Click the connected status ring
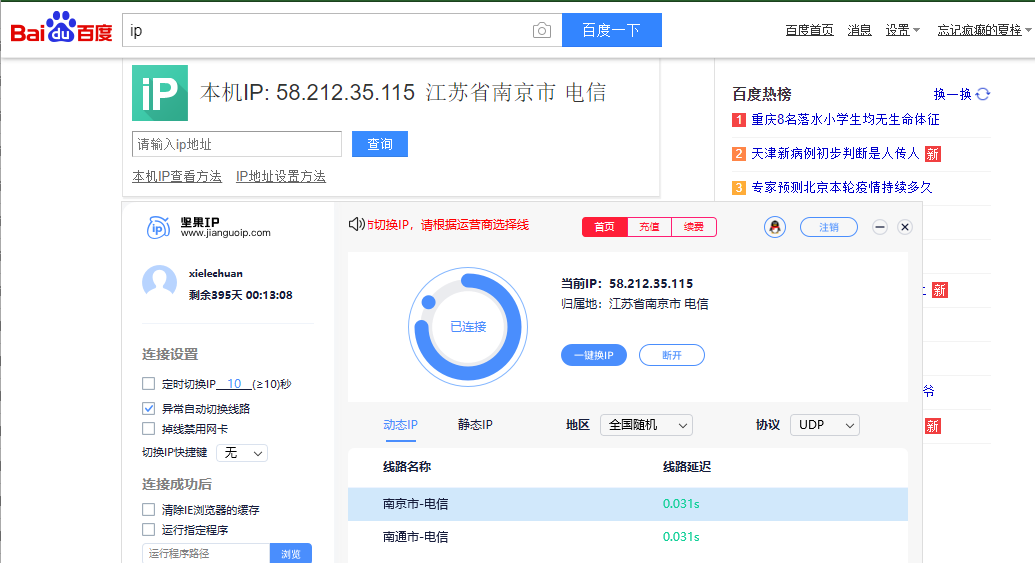1035x563 pixels. (468, 327)
